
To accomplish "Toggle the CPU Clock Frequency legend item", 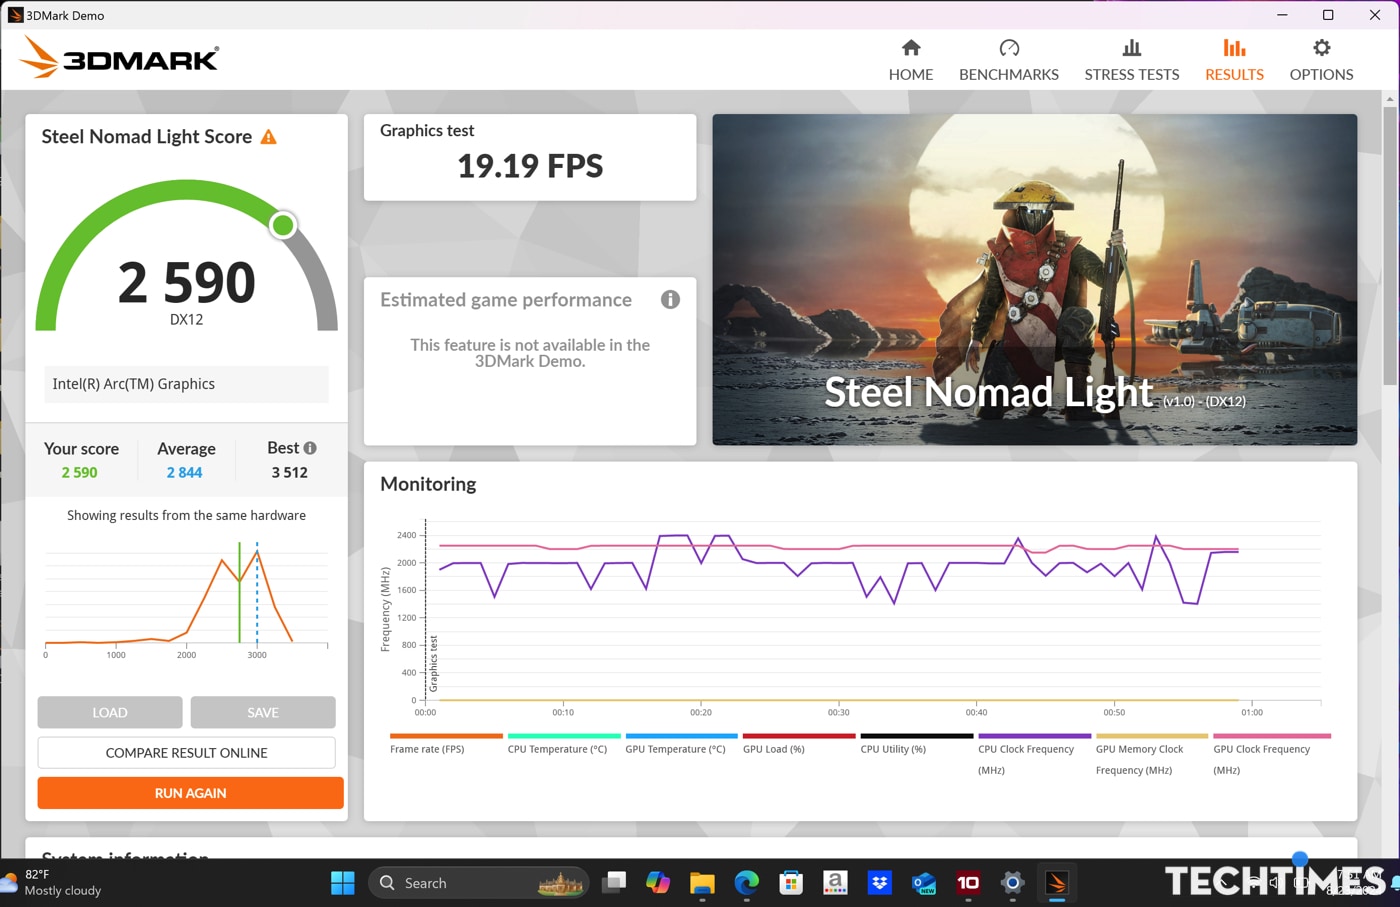I will [1034, 755].
